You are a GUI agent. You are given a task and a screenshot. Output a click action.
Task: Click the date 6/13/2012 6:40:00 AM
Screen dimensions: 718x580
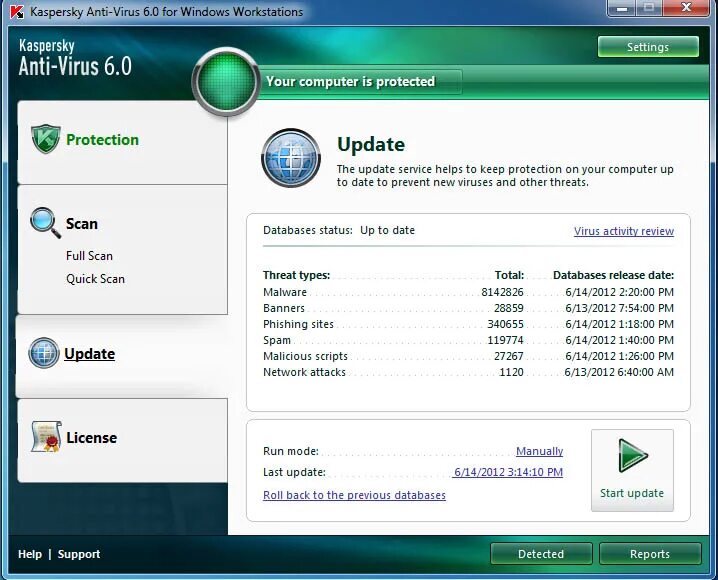pyautogui.click(x=619, y=372)
